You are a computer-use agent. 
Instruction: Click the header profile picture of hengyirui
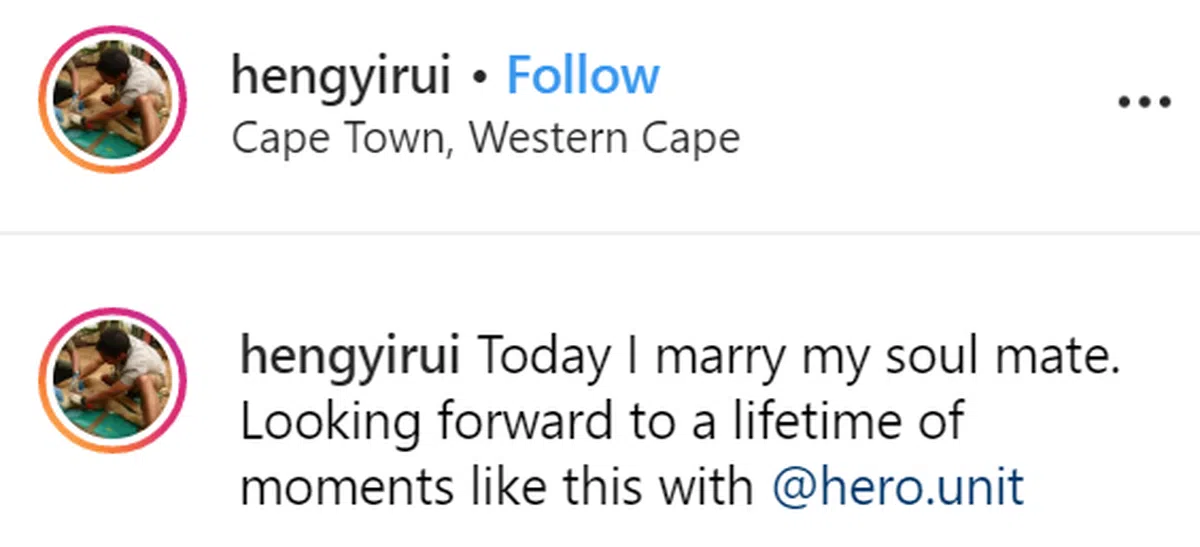click(111, 100)
